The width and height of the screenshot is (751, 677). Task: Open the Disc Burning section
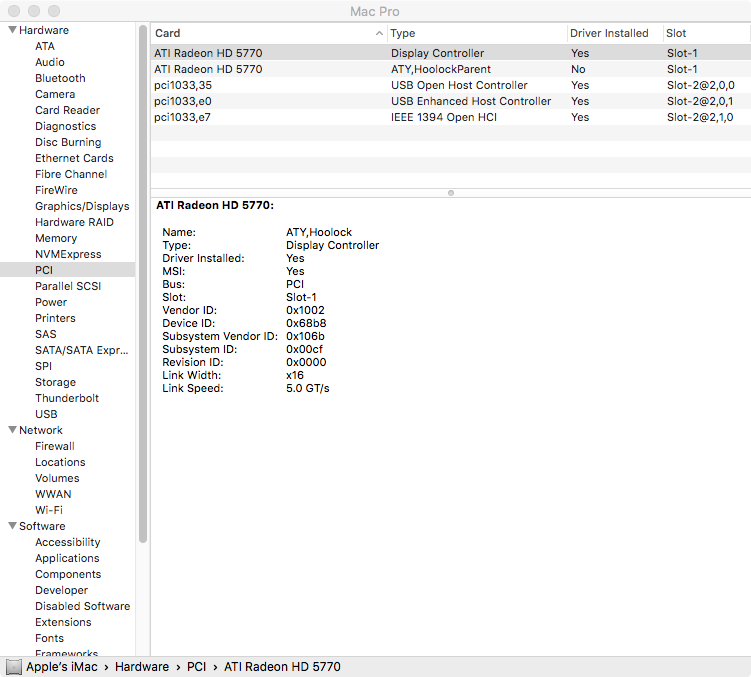pyautogui.click(x=68, y=142)
